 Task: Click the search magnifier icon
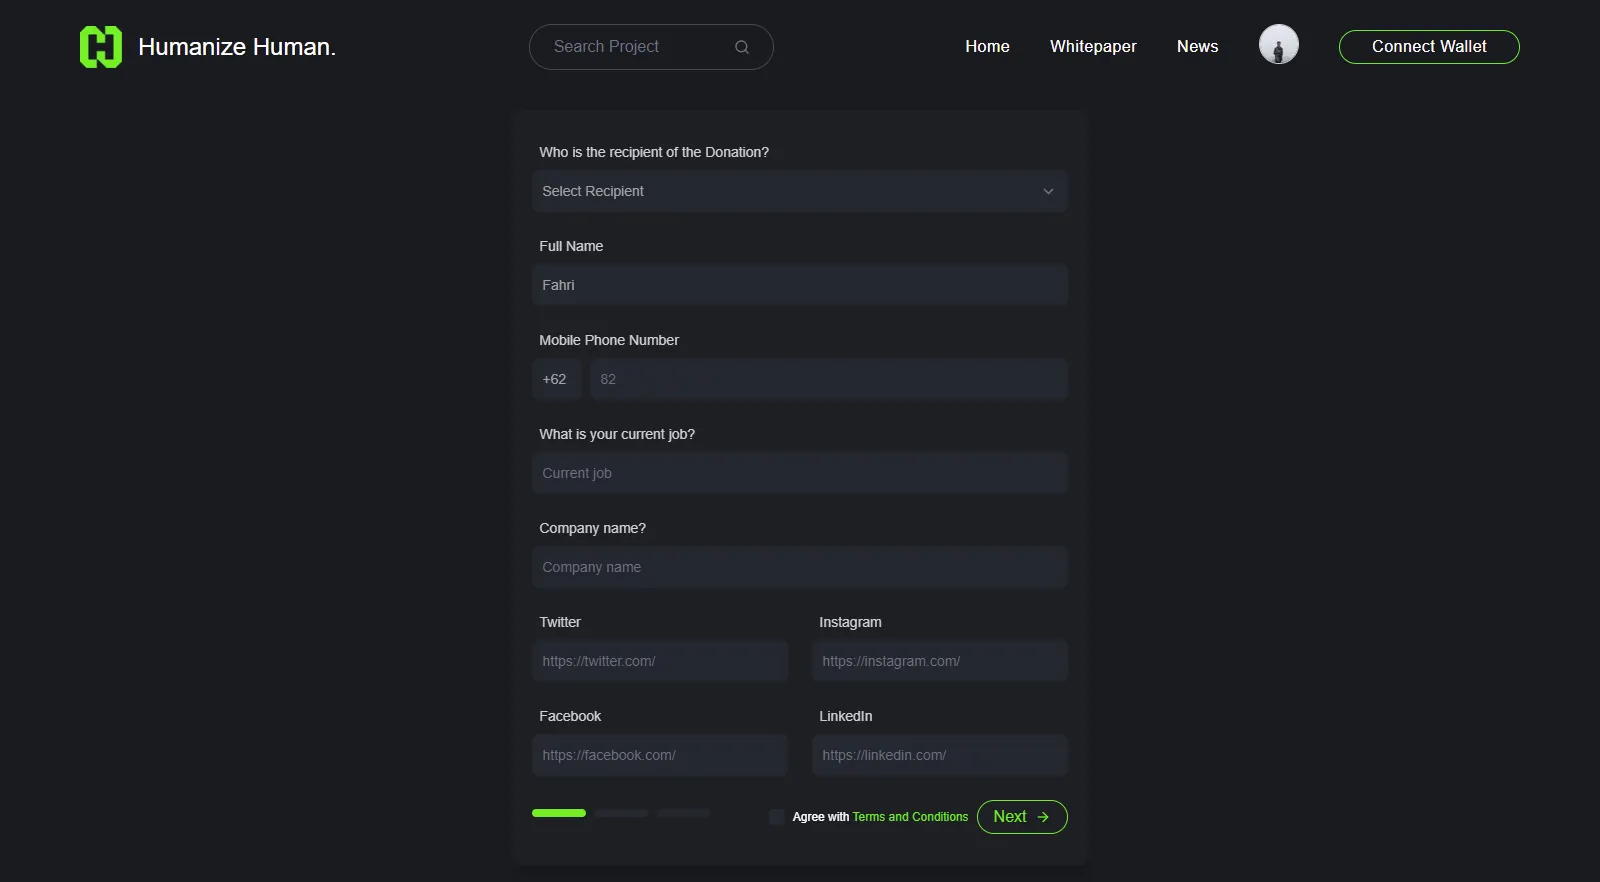click(742, 47)
